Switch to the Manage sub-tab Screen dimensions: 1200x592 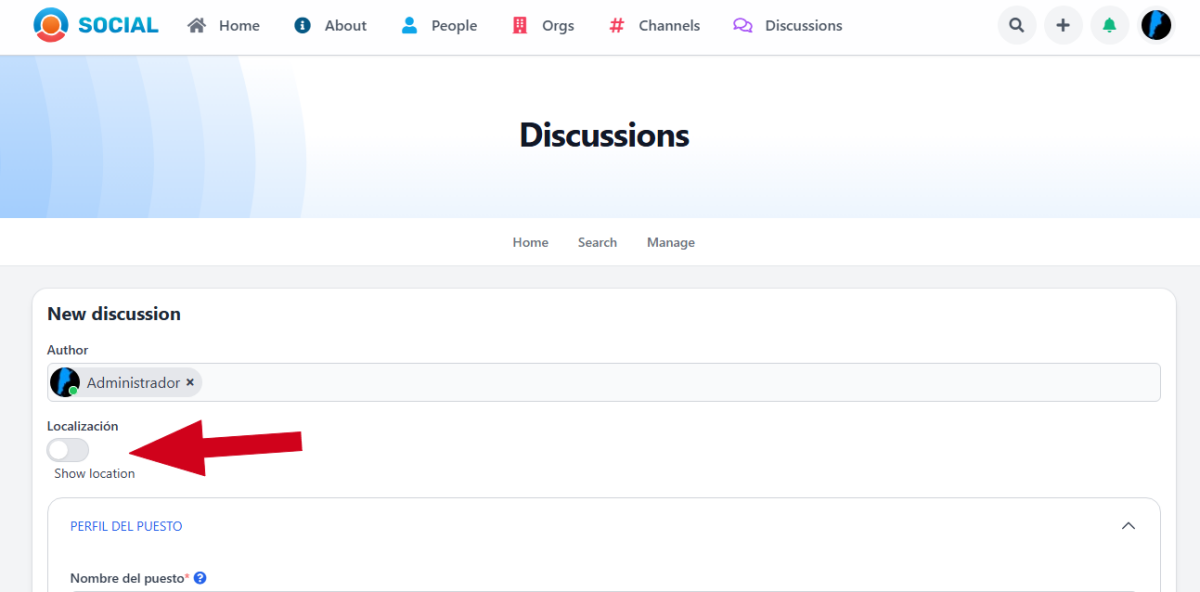(670, 242)
